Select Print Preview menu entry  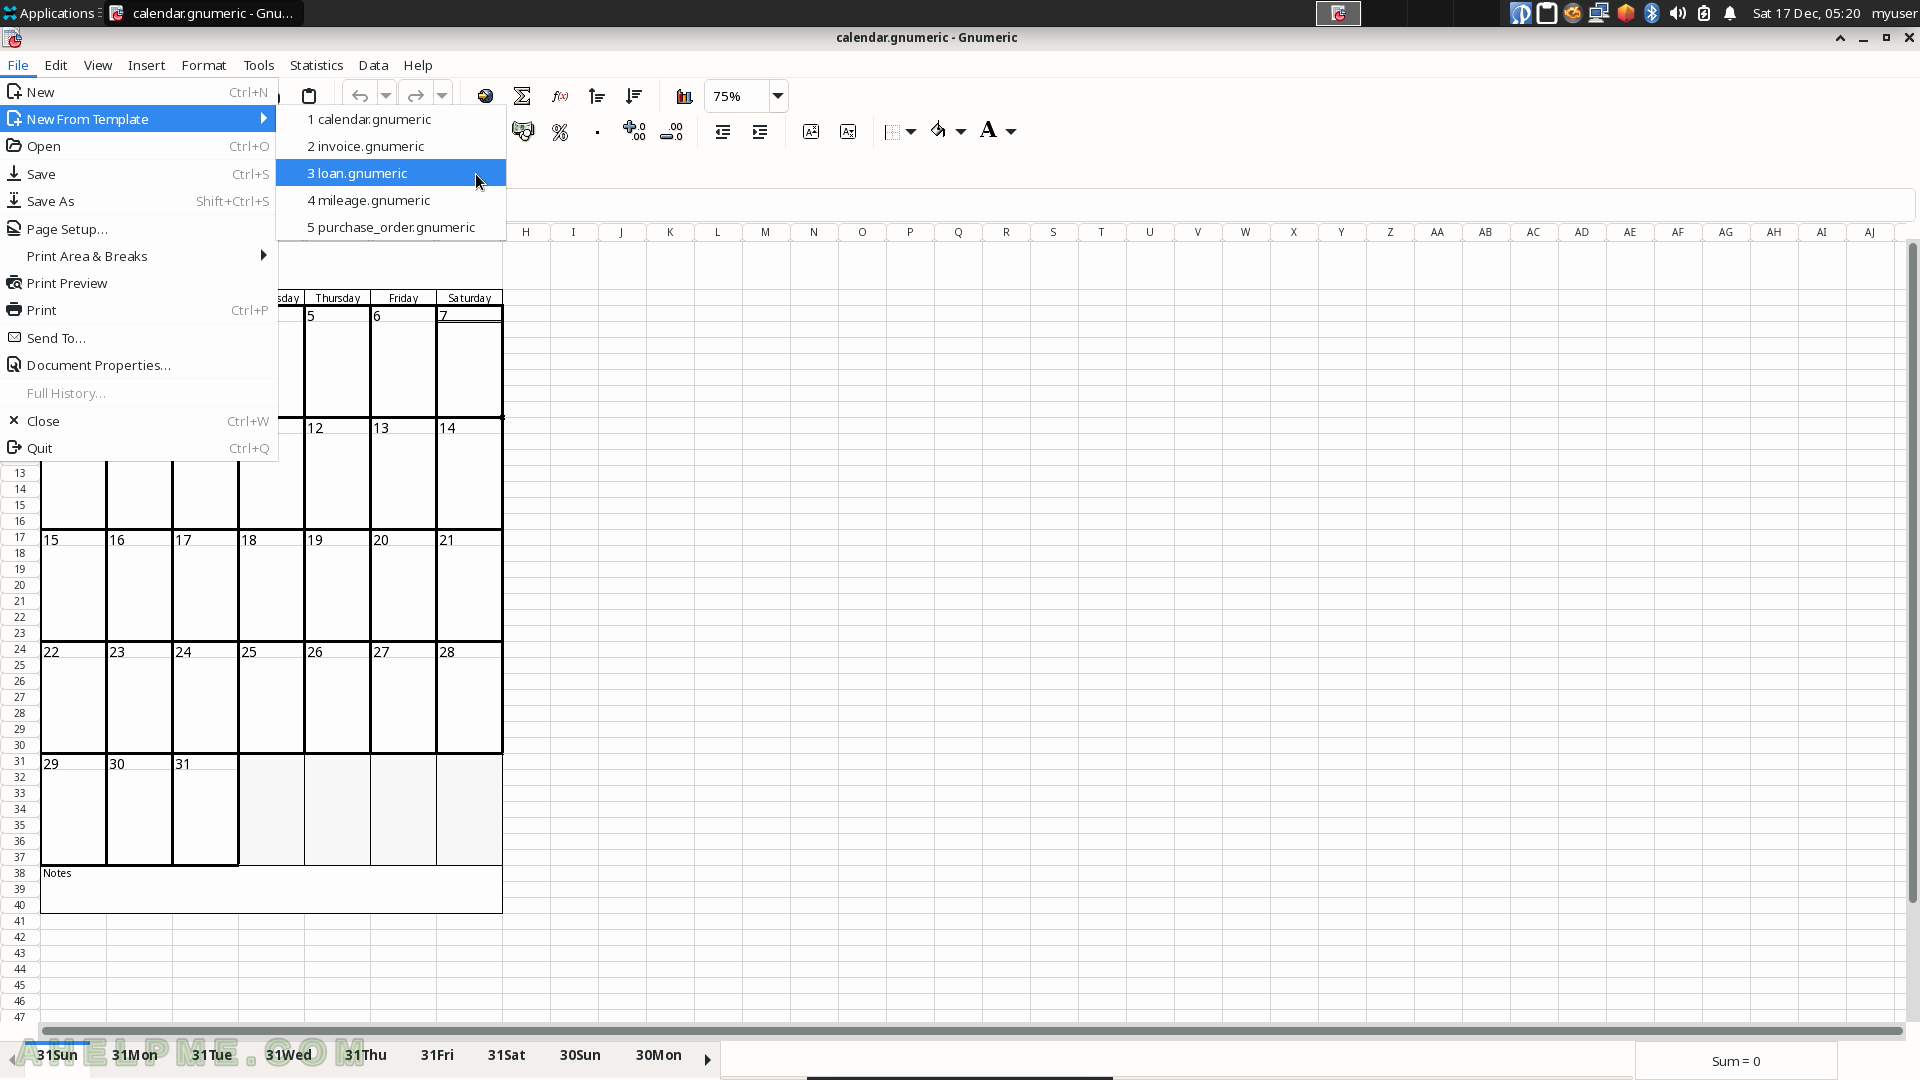[138, 283]
